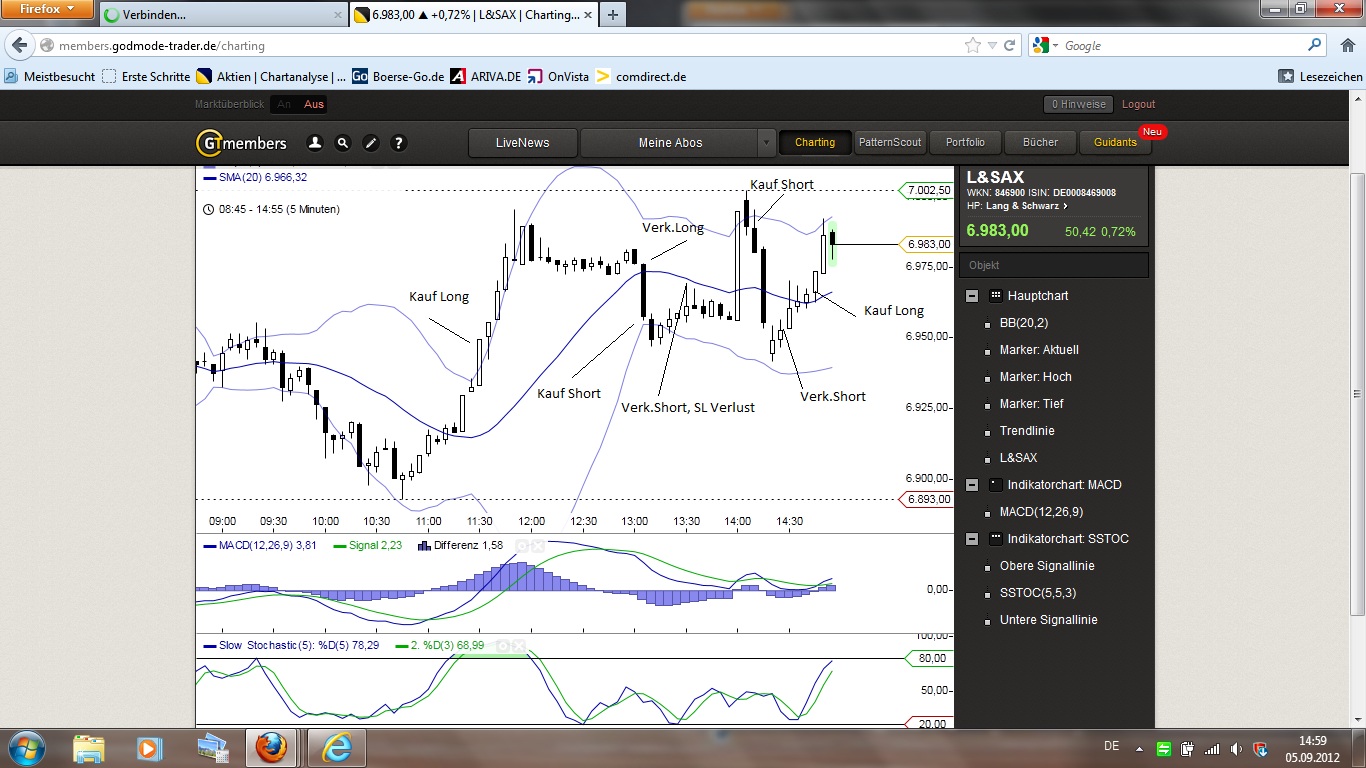Collapse the Hauptchart tree branch
The height and width of the screenshot is (768, 1366).
(971, 295)
